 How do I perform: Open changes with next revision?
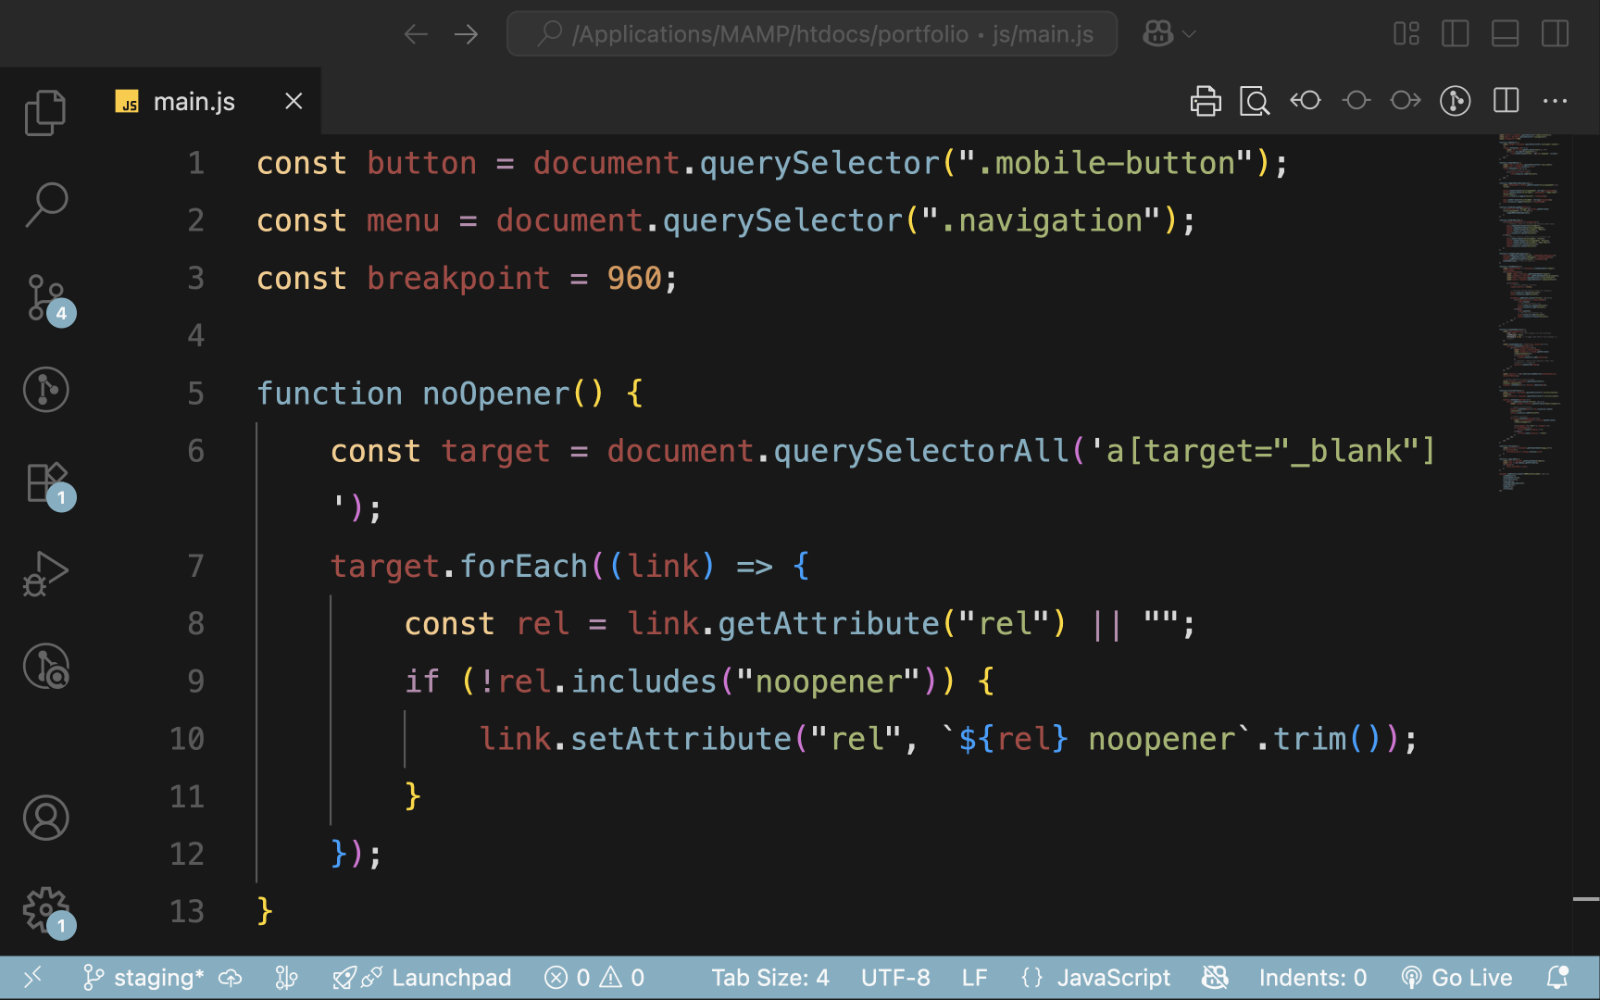point(1405,100)
